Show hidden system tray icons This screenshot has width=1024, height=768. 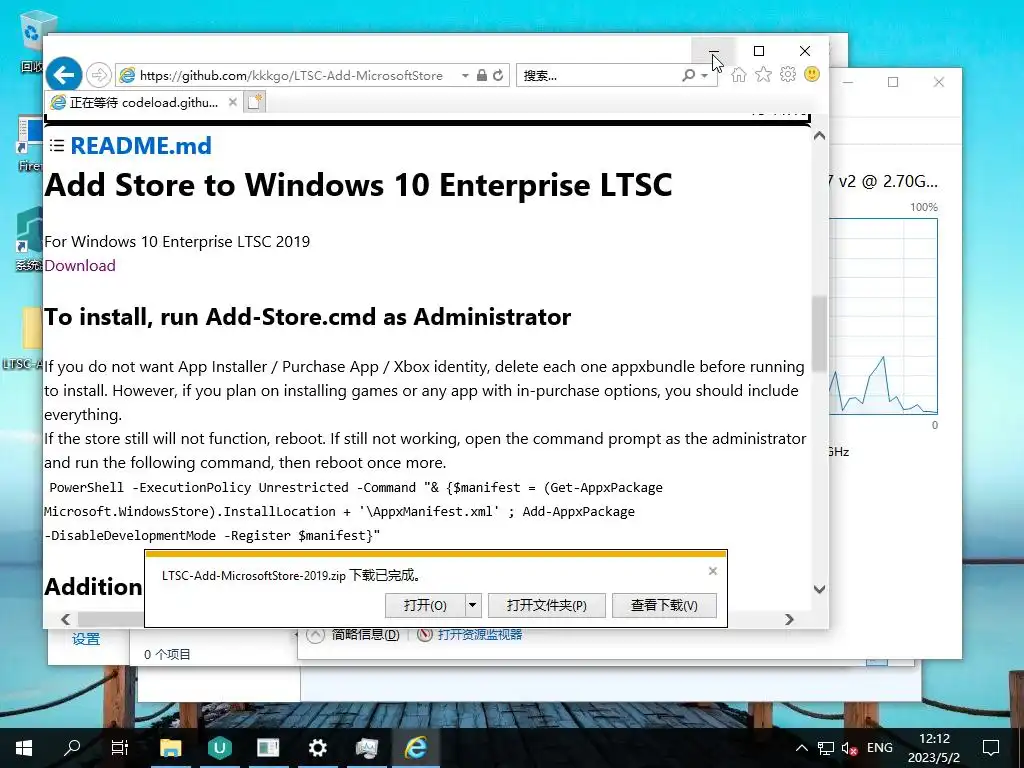tap(801, 748)
